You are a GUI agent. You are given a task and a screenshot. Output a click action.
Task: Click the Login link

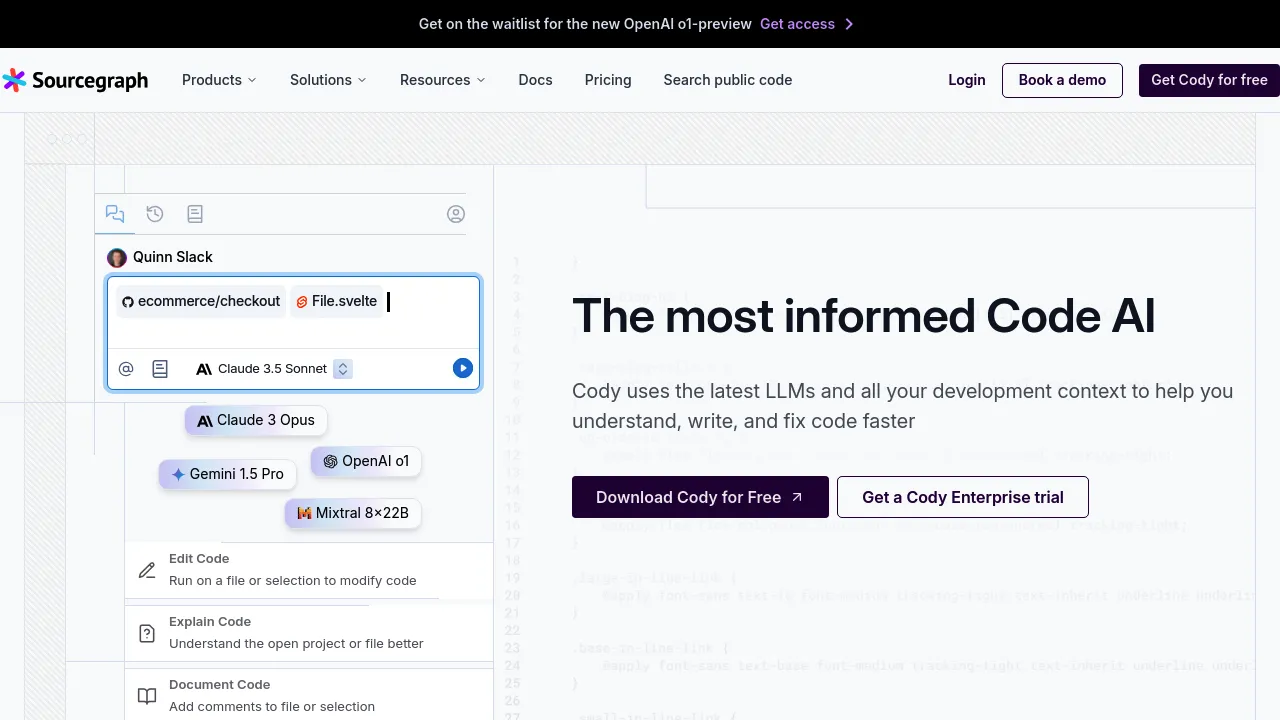click(967, 80)
